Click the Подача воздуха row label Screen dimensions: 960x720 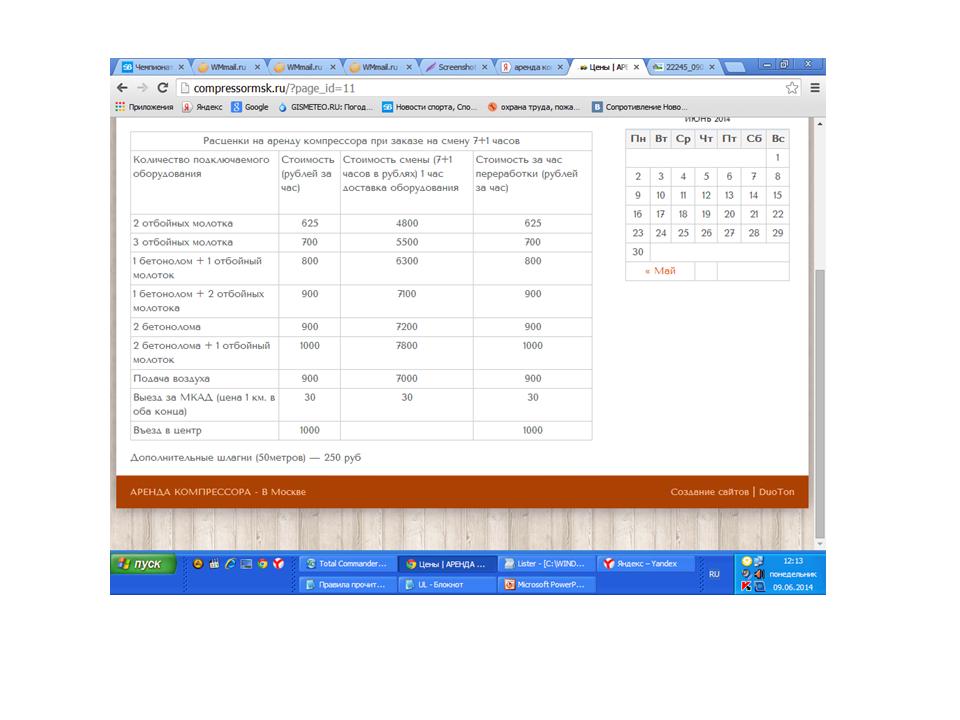pyautogui.click(x=171, y=379)
